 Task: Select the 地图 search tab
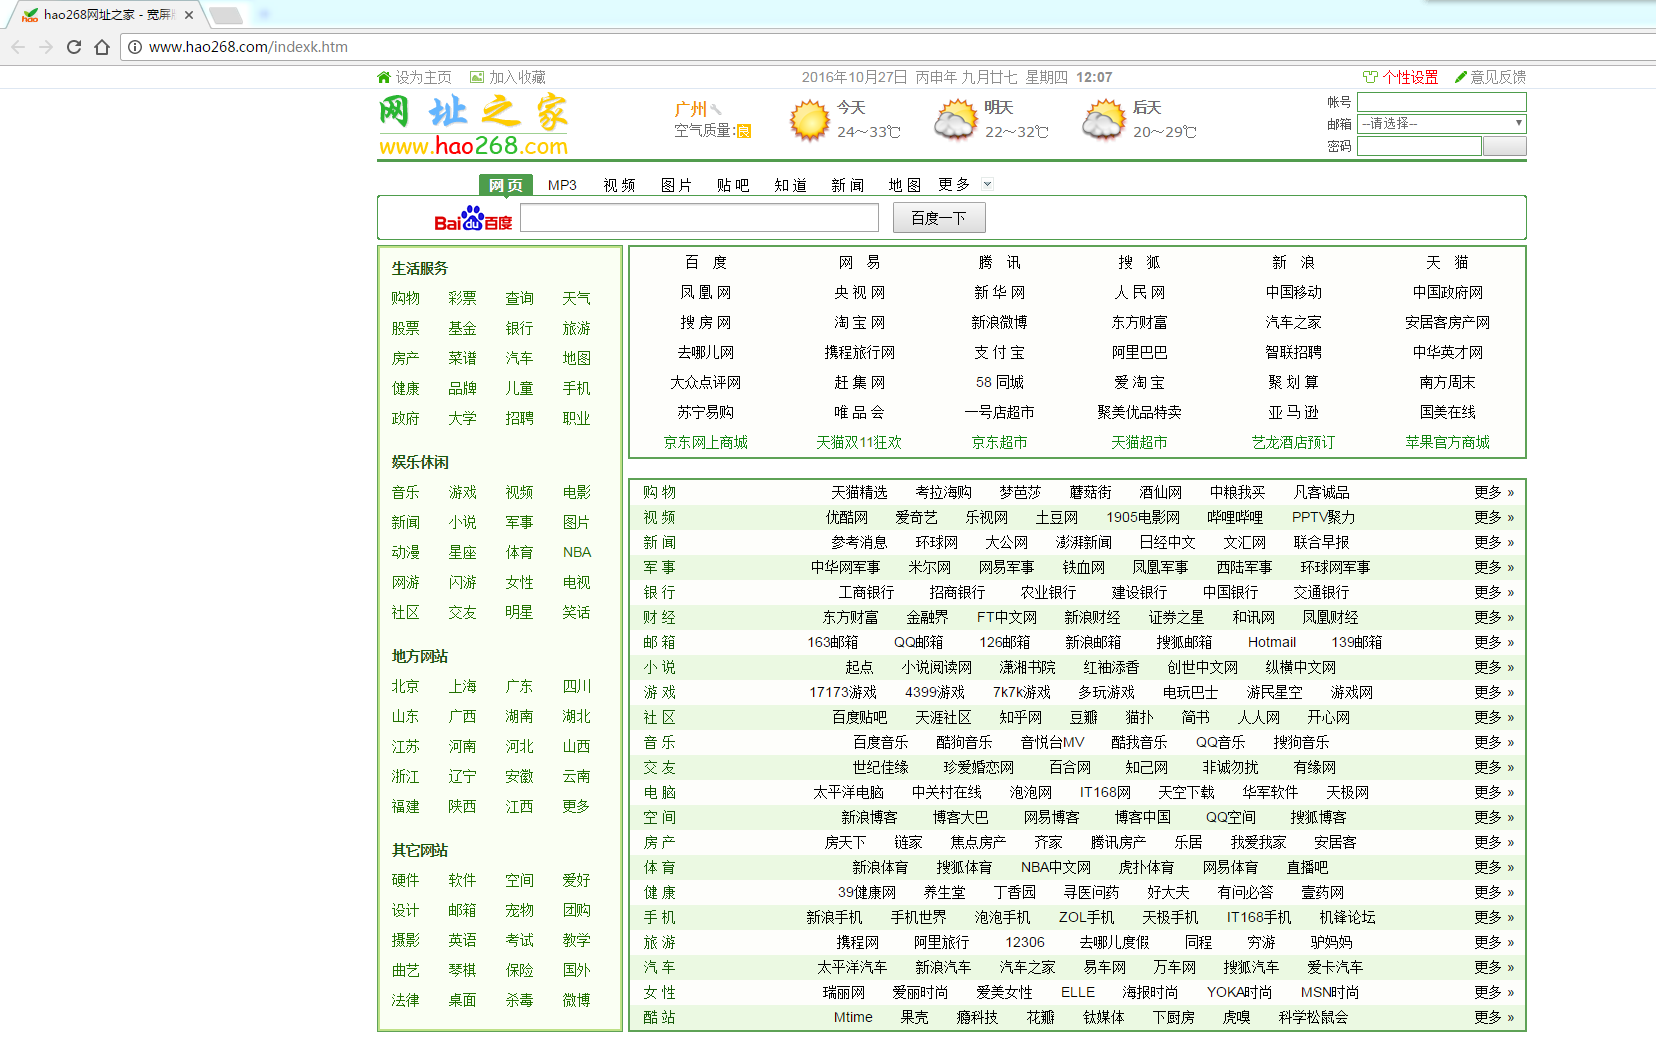904,185
